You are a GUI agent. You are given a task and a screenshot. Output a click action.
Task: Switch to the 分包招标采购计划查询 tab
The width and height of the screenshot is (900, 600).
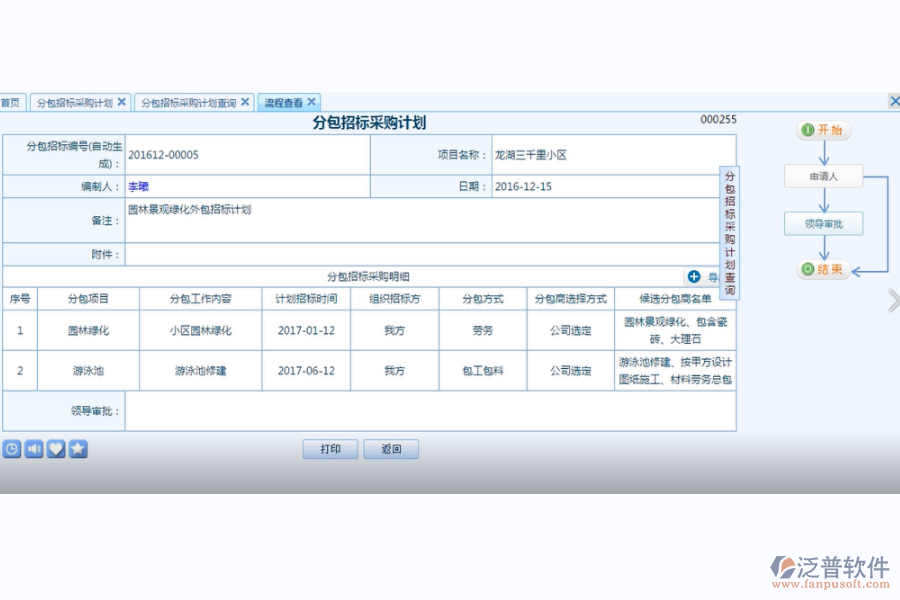coord(190,101)
